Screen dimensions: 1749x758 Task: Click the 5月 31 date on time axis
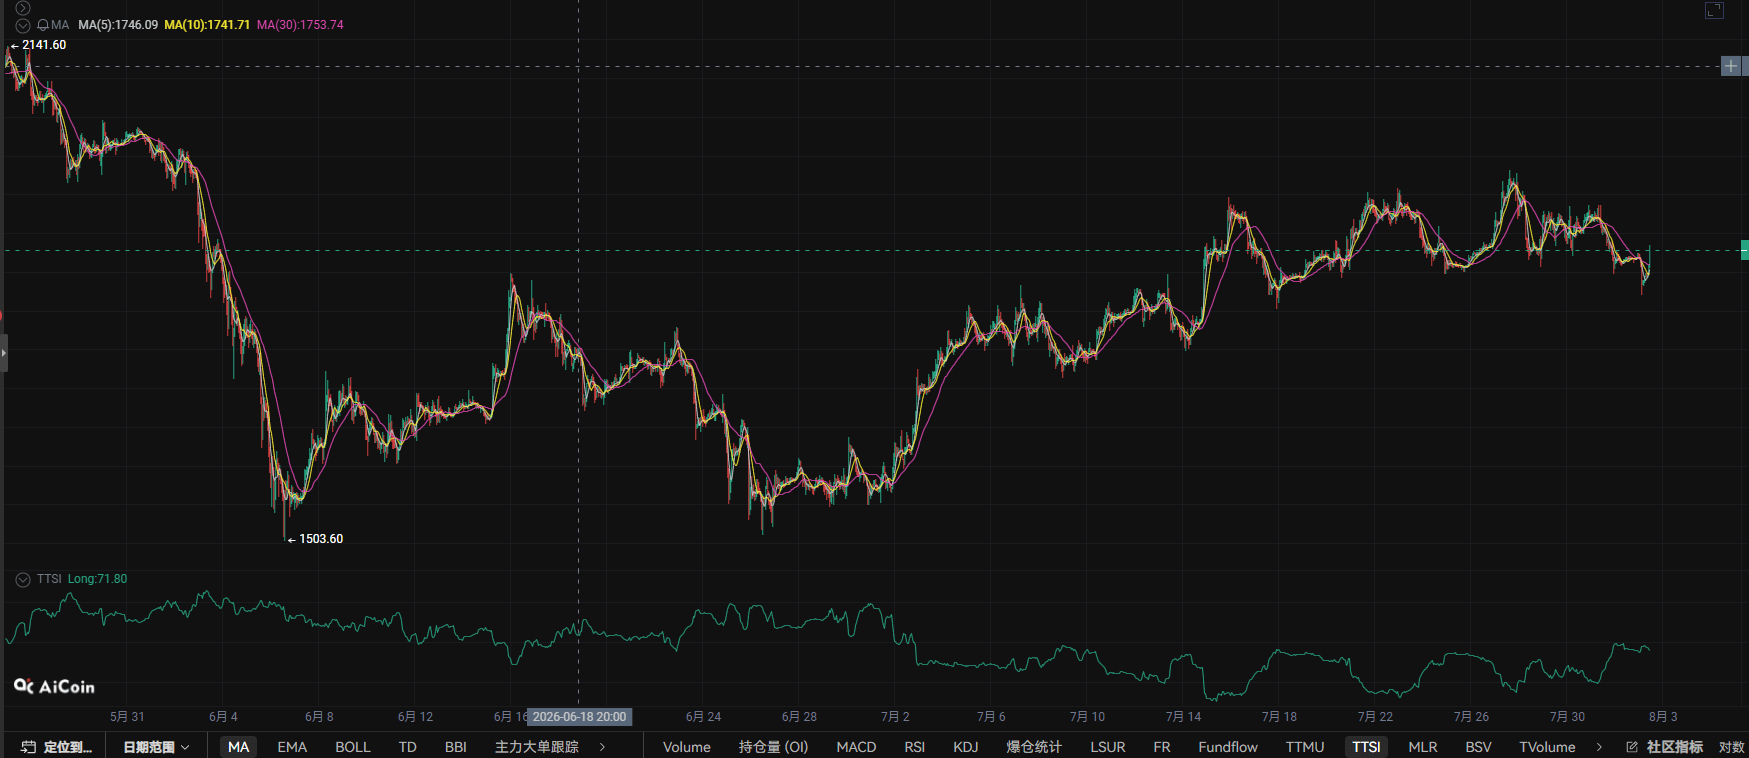tap(127, 717)
